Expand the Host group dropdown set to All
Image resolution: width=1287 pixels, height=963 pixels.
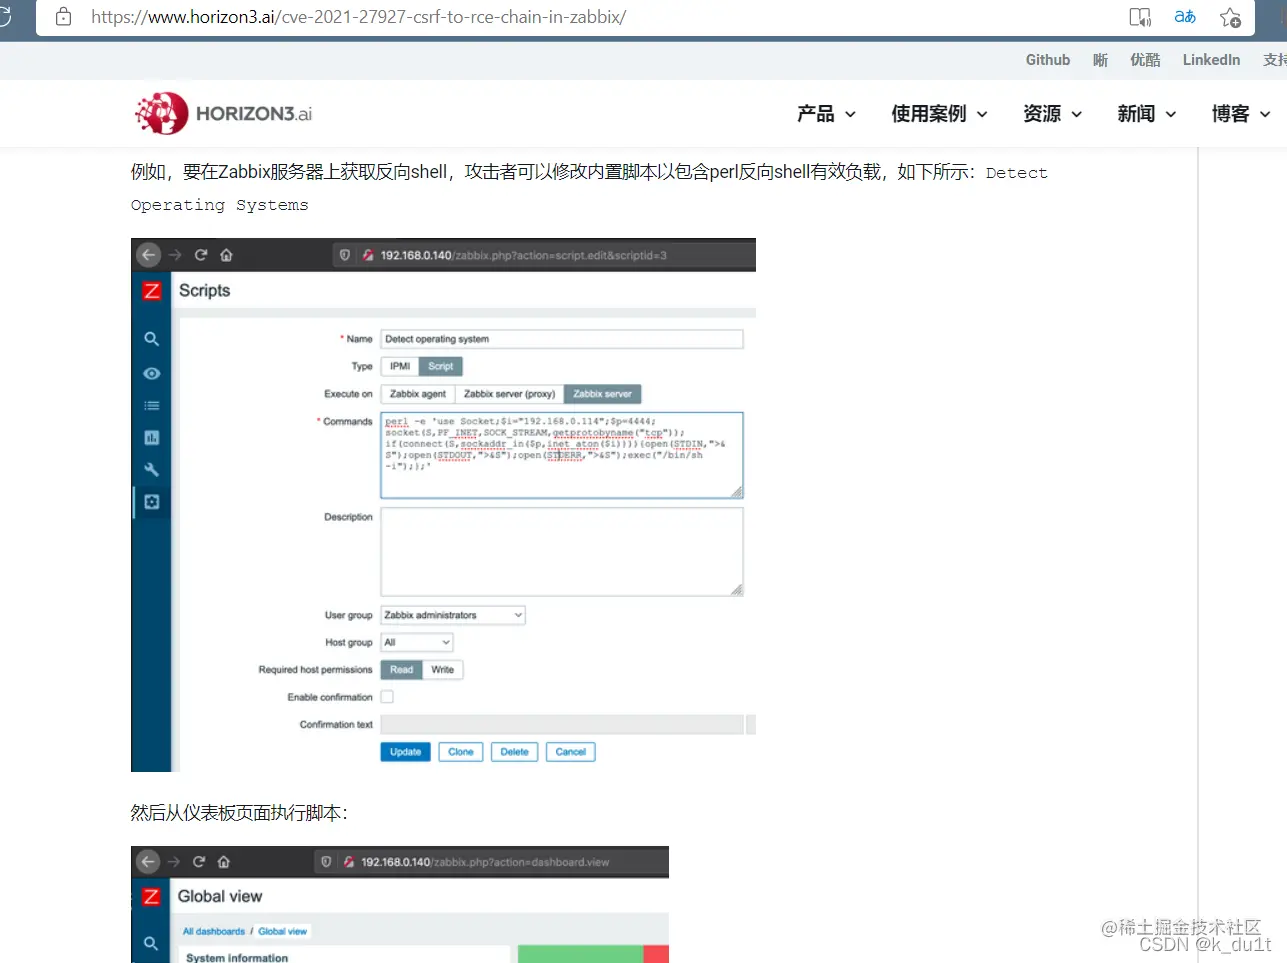(x=416, y=641)
